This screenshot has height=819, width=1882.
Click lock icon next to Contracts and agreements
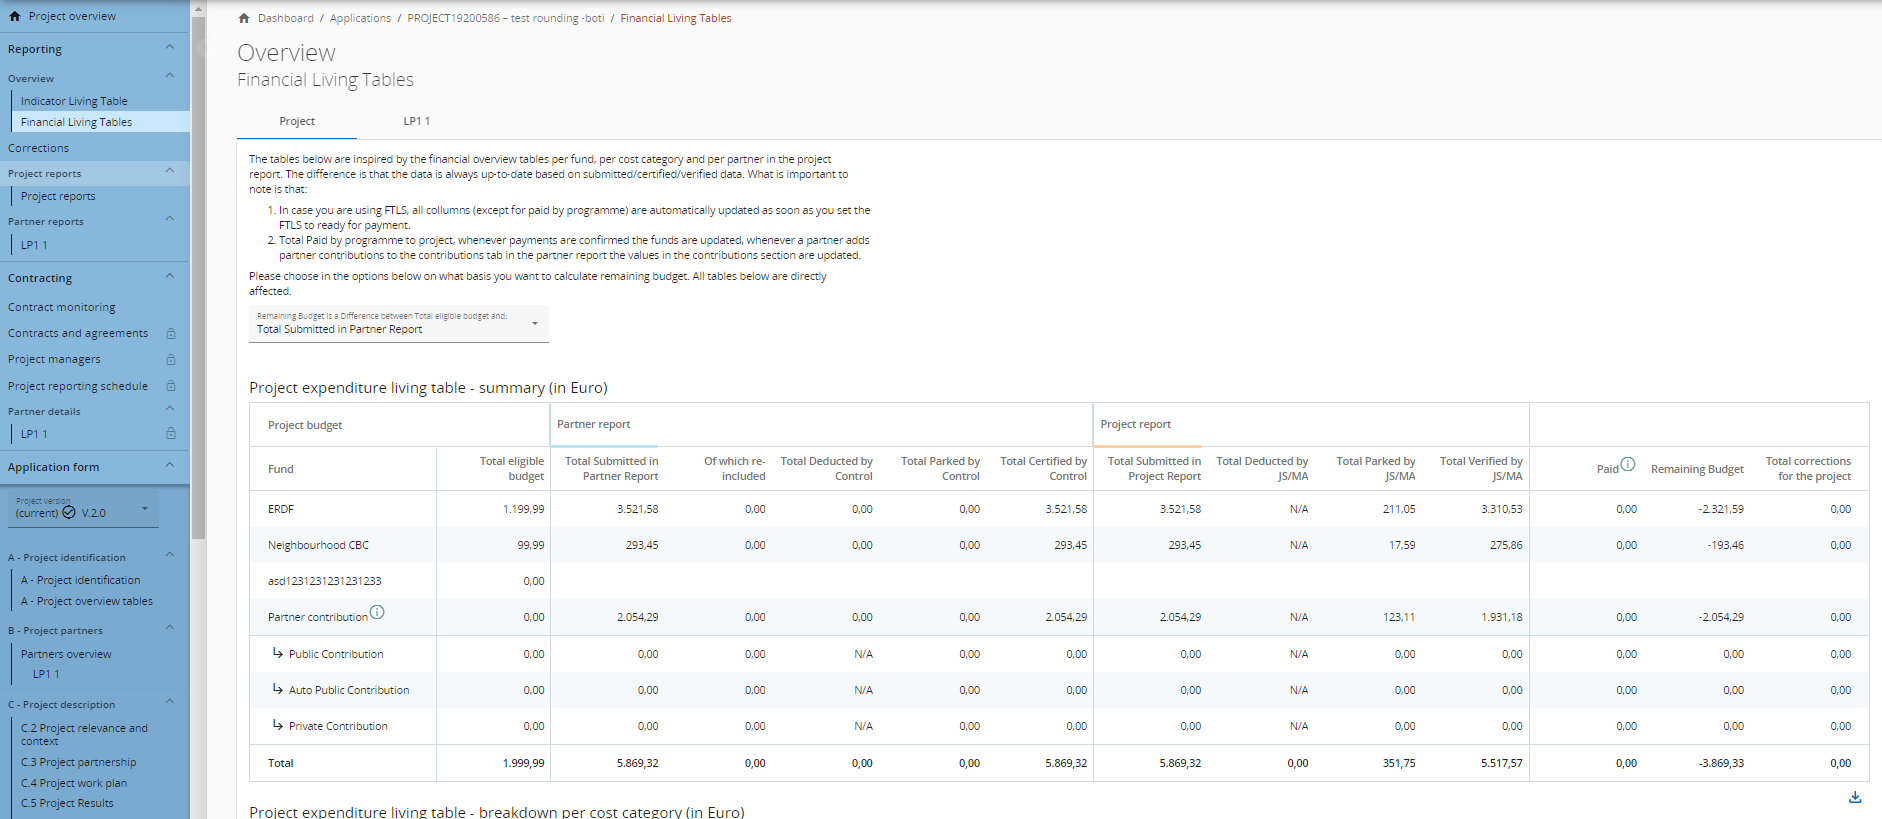pos(171,334)
